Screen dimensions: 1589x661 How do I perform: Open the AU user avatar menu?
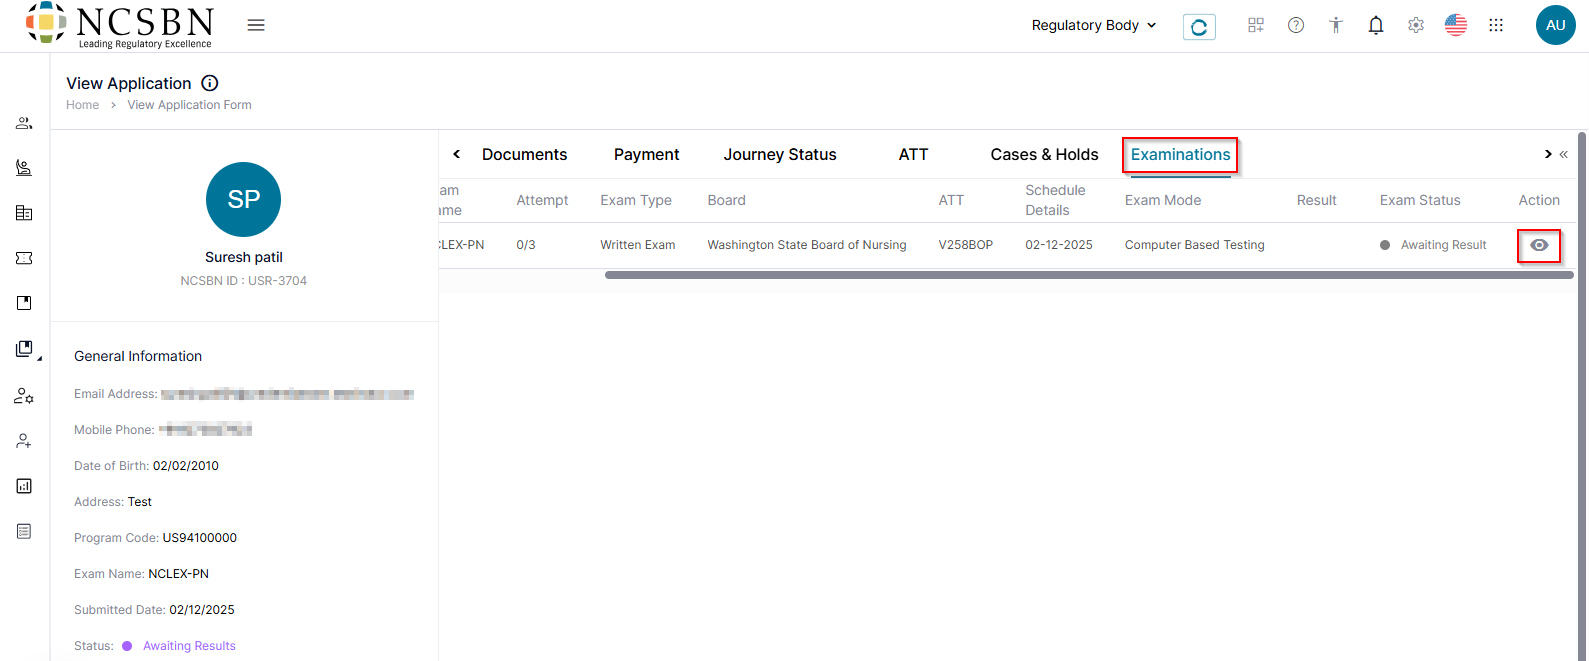1556,25
